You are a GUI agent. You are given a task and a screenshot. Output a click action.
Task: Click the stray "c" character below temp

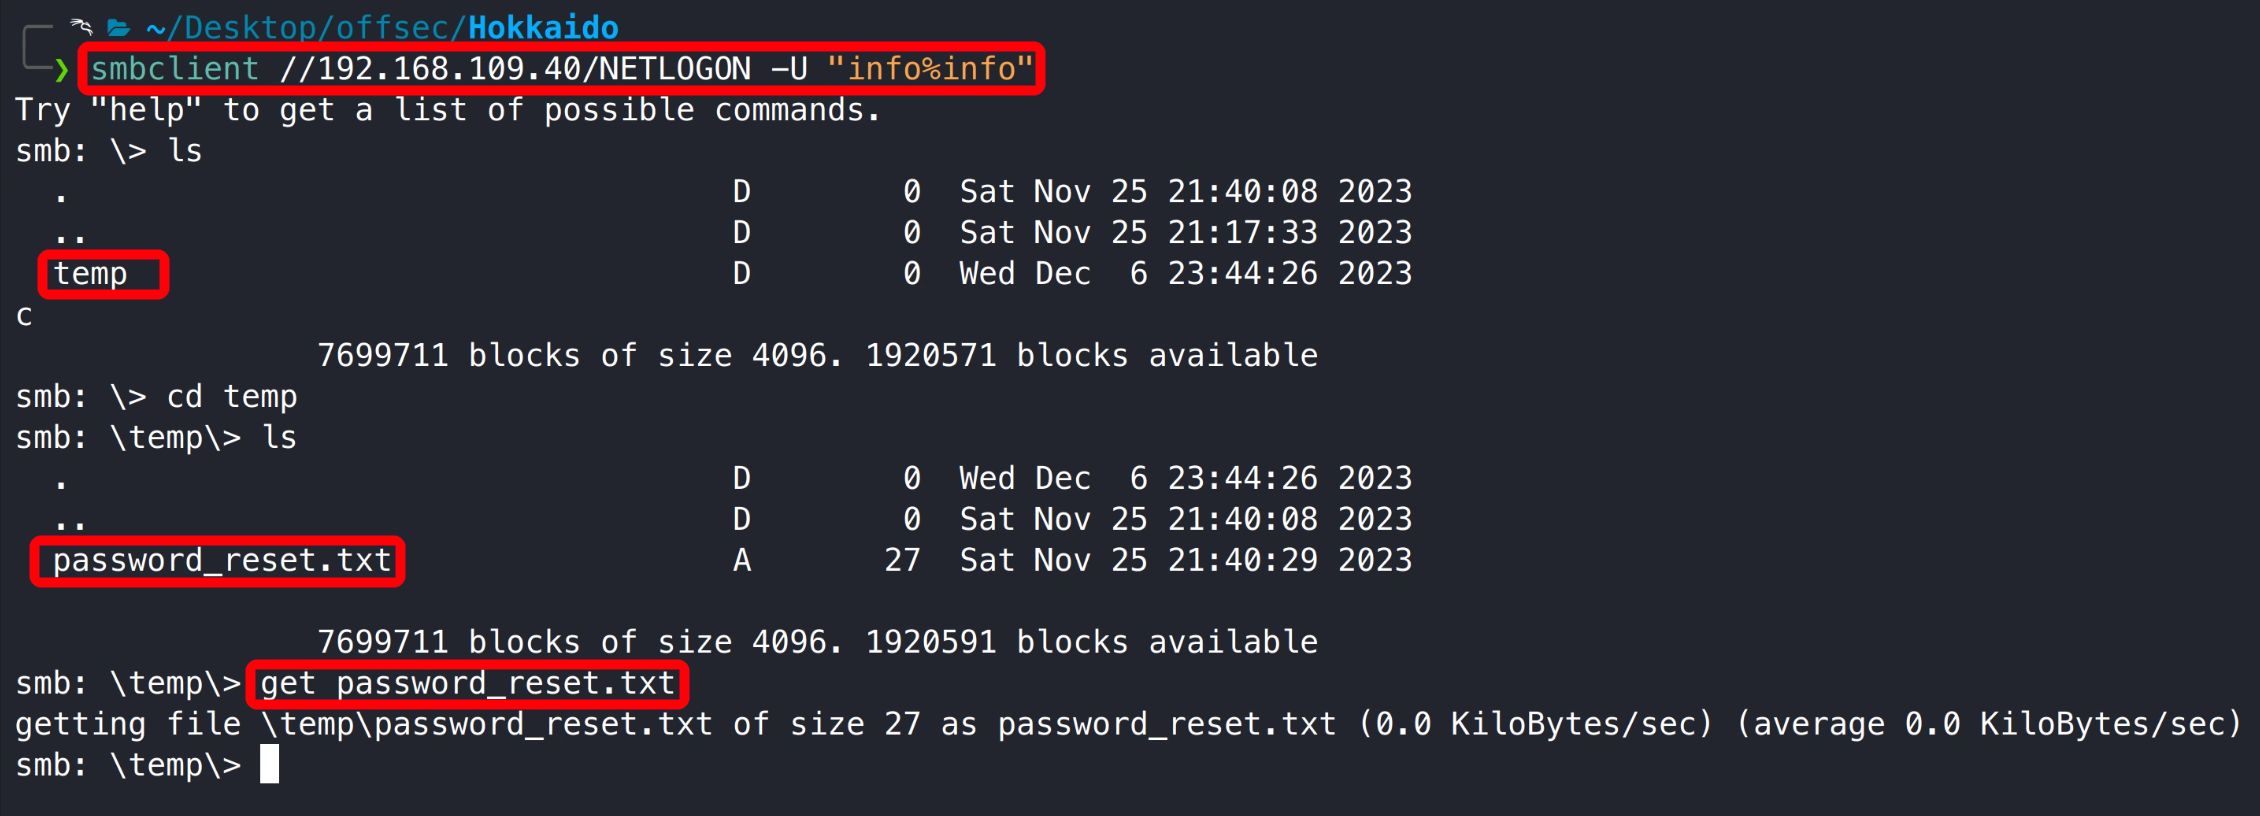coord(24,316)
